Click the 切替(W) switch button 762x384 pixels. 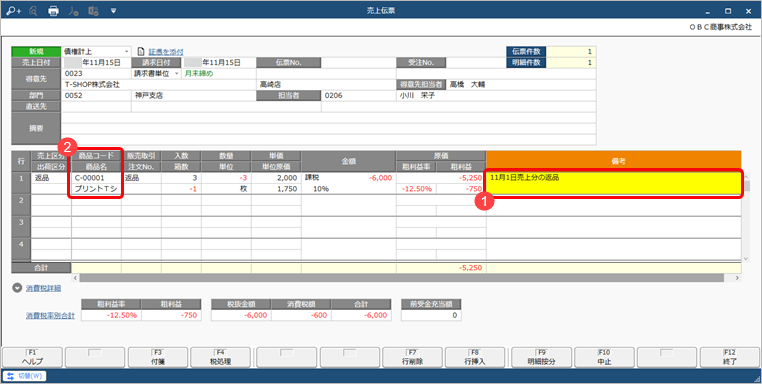click(25, 376)
